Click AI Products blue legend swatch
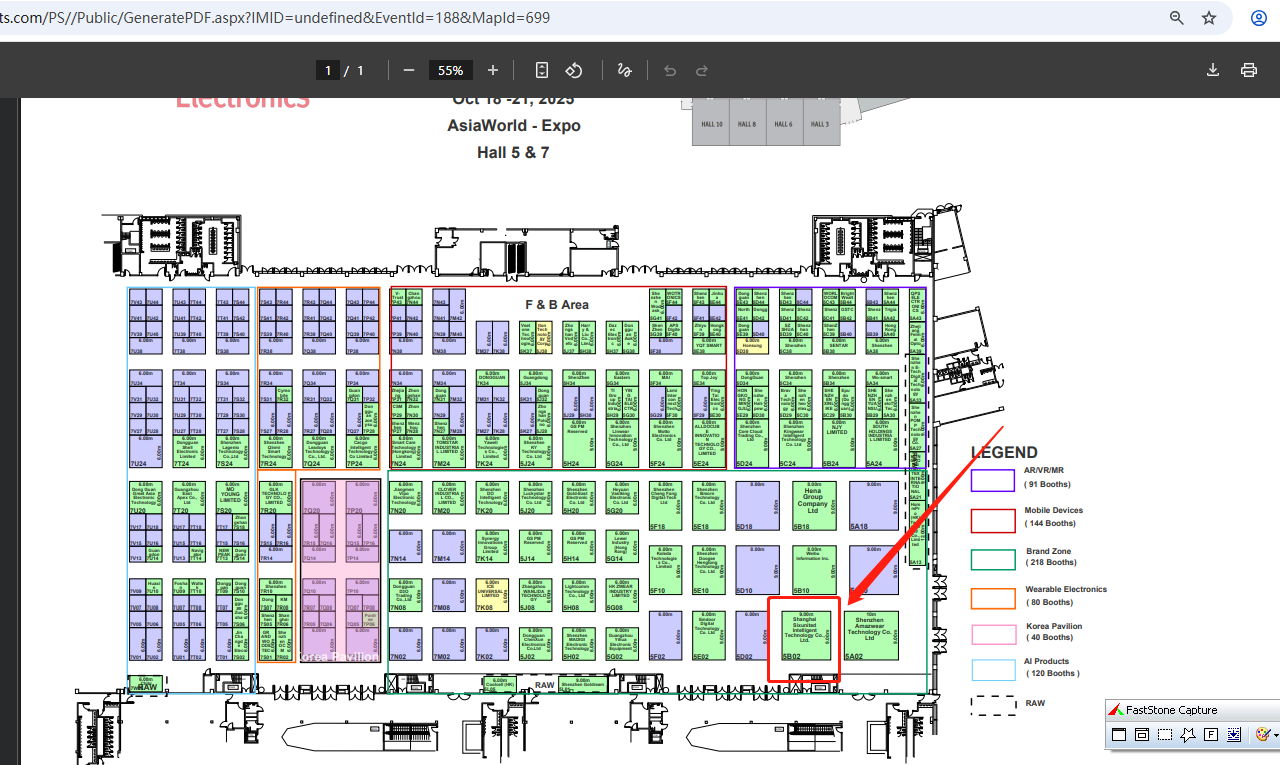1280x765 pixels. point(992,670)
